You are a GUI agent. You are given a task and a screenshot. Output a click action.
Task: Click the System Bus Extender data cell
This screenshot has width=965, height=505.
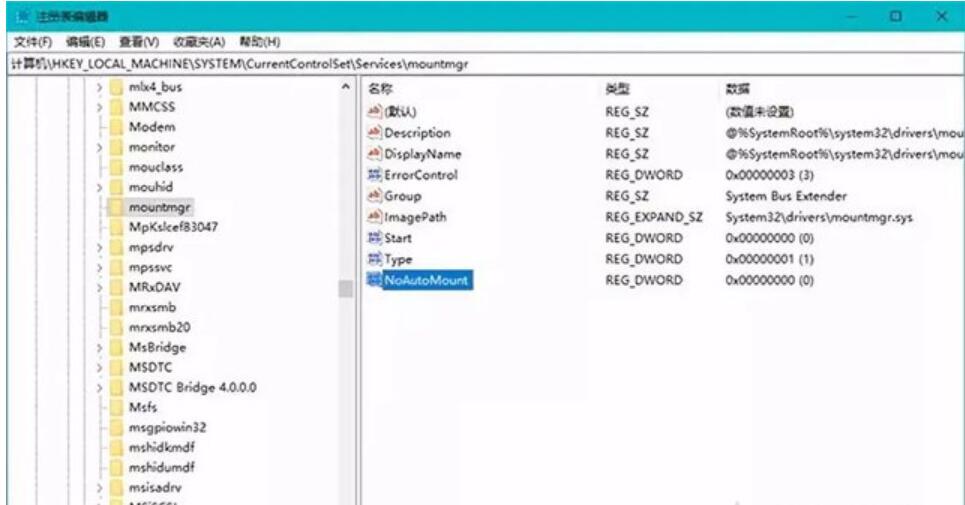point(786,196)
